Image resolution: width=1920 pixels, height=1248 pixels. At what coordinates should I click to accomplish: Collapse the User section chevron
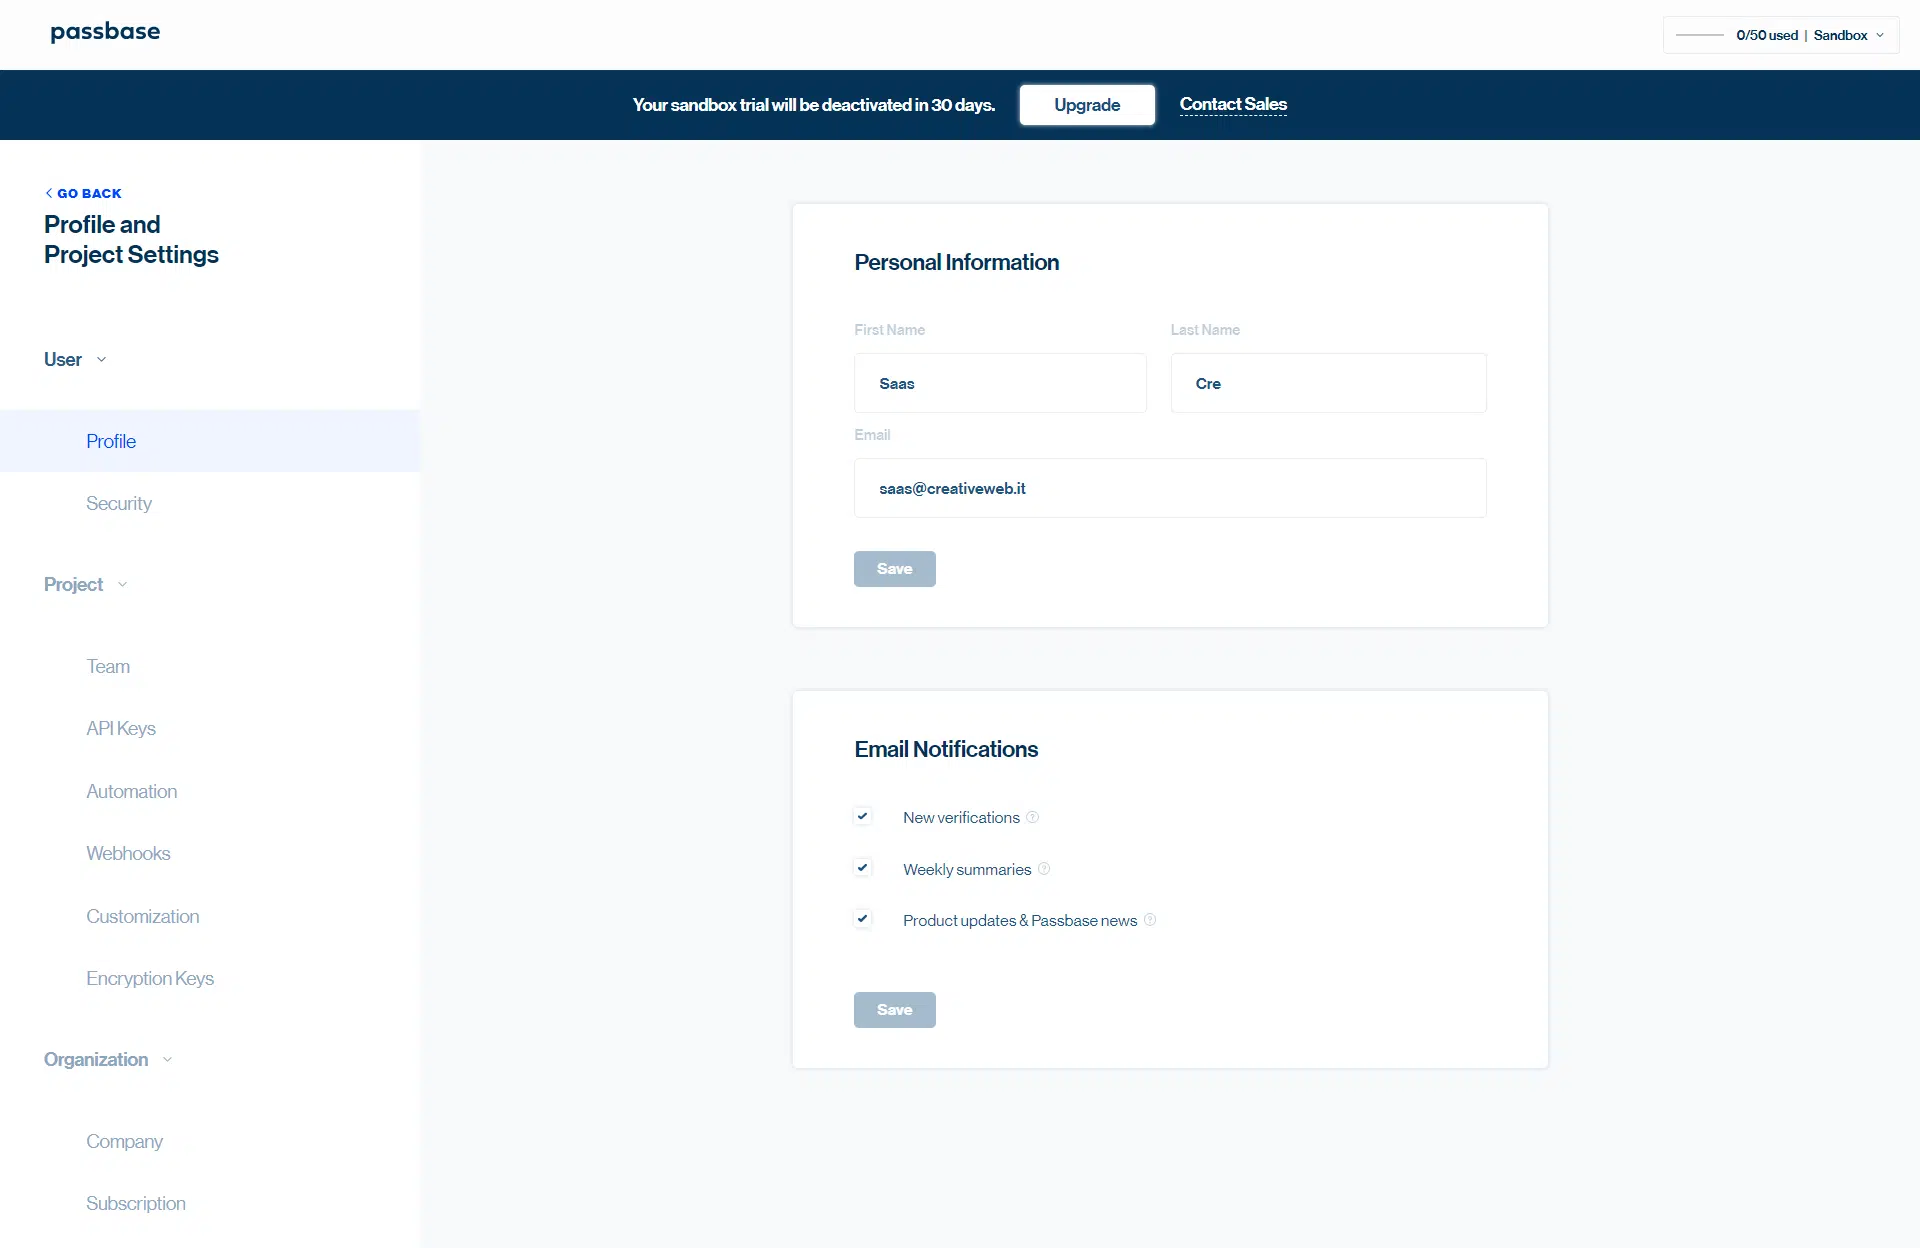click(101, 360)
